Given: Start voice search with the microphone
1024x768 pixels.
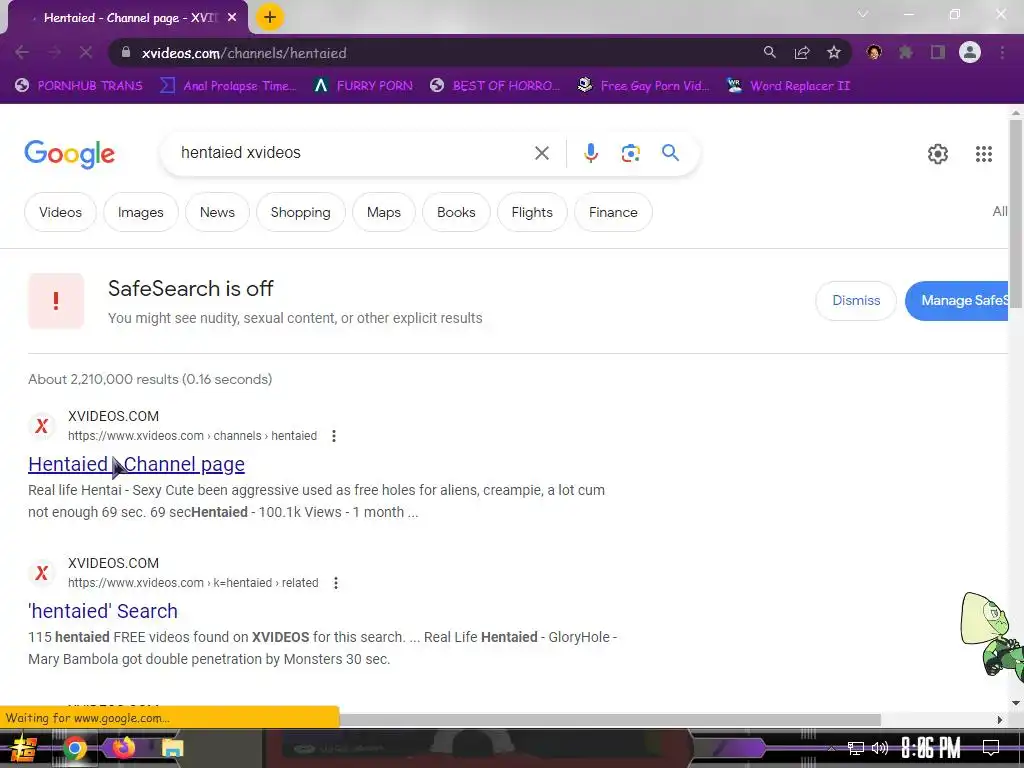Looking at the screenshot, I should click(590, 153).
